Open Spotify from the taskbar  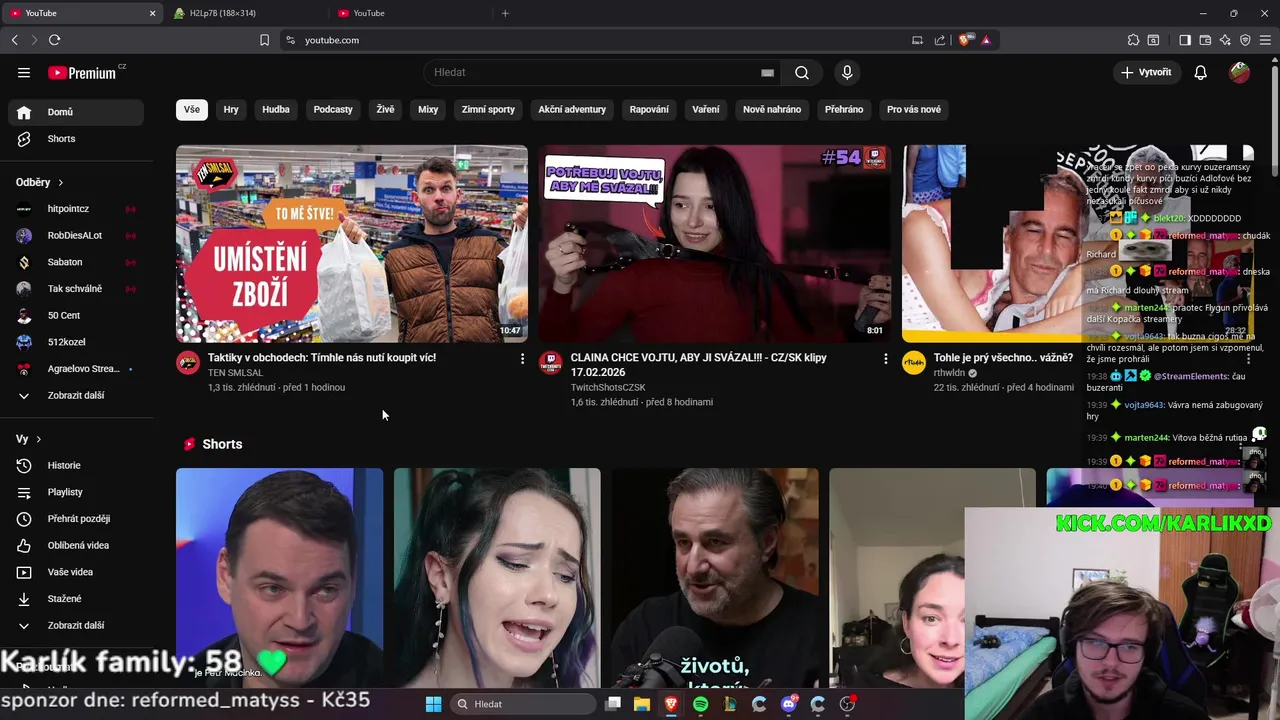700,704
